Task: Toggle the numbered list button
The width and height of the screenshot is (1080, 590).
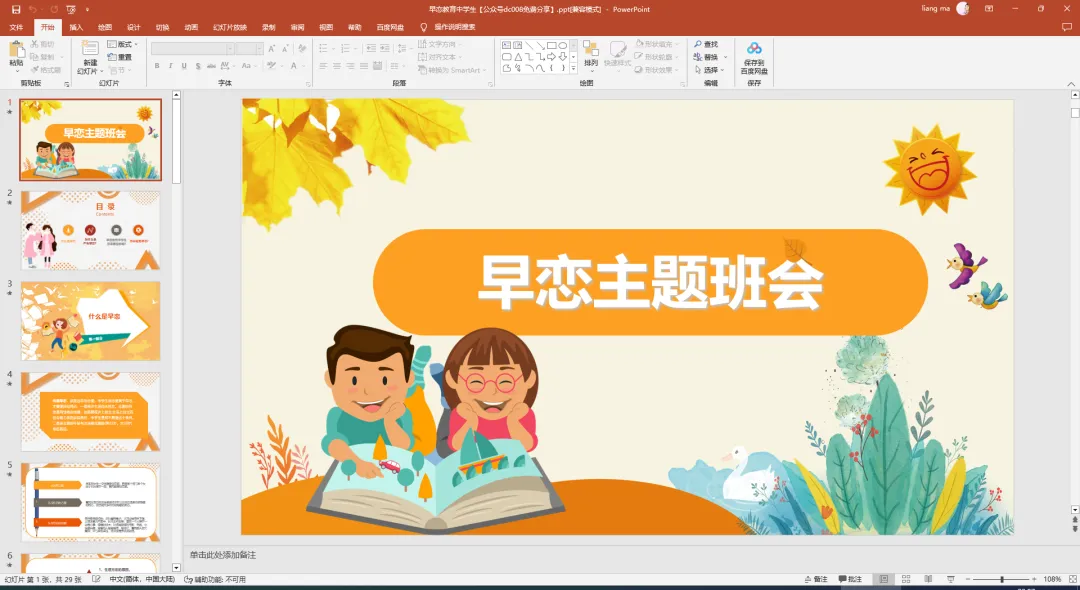Action: 347,48
